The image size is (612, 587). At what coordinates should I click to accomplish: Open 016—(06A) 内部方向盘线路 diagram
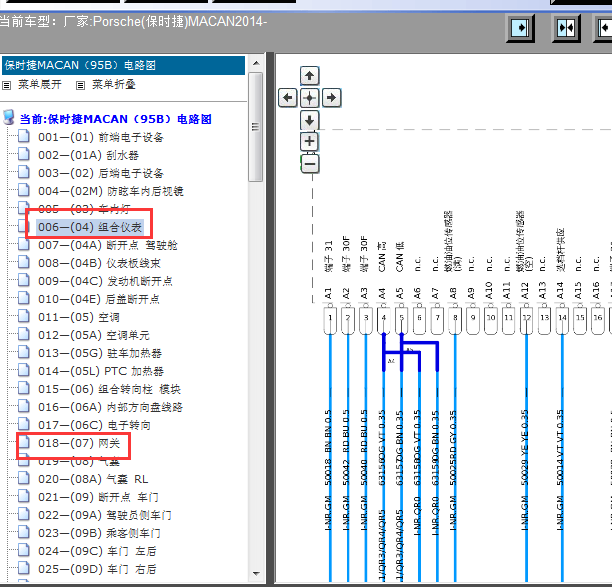coord(110,407)
